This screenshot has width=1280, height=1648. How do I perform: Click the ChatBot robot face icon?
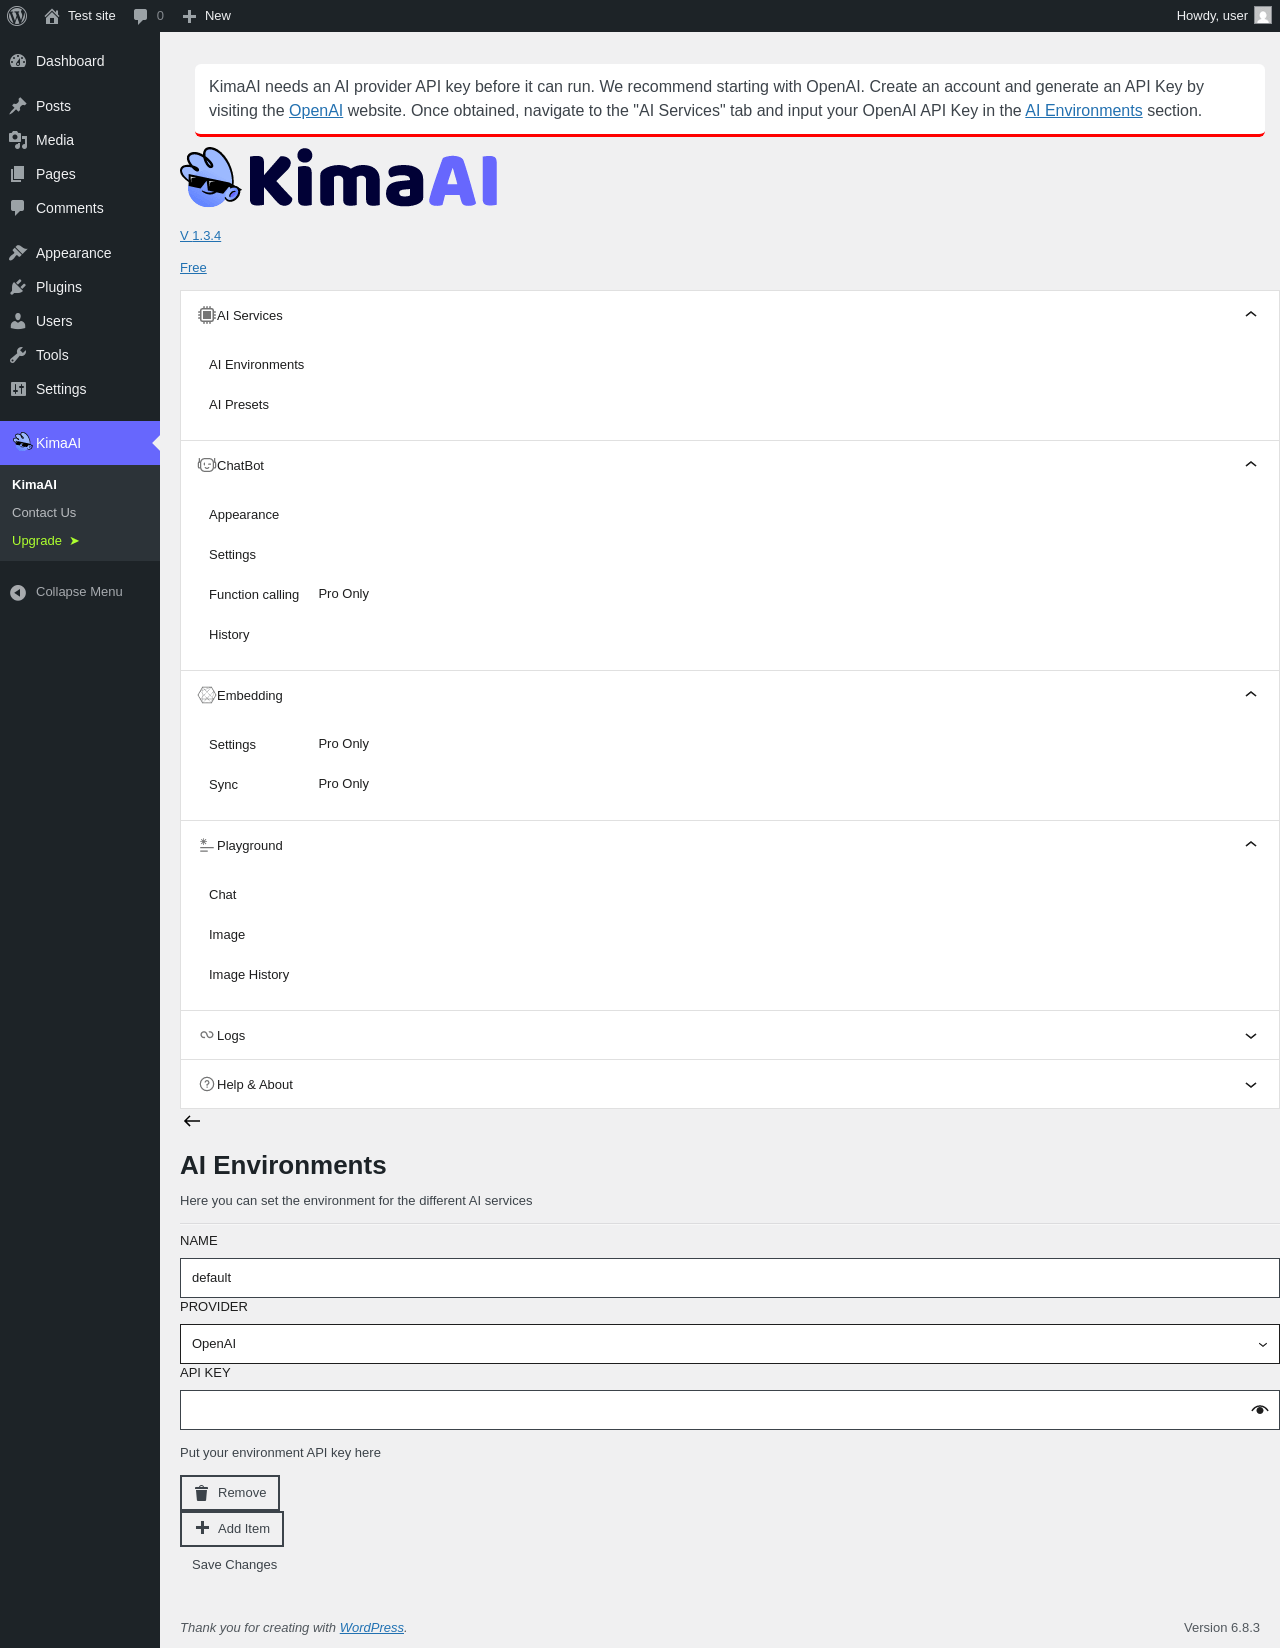click(207, 465)
